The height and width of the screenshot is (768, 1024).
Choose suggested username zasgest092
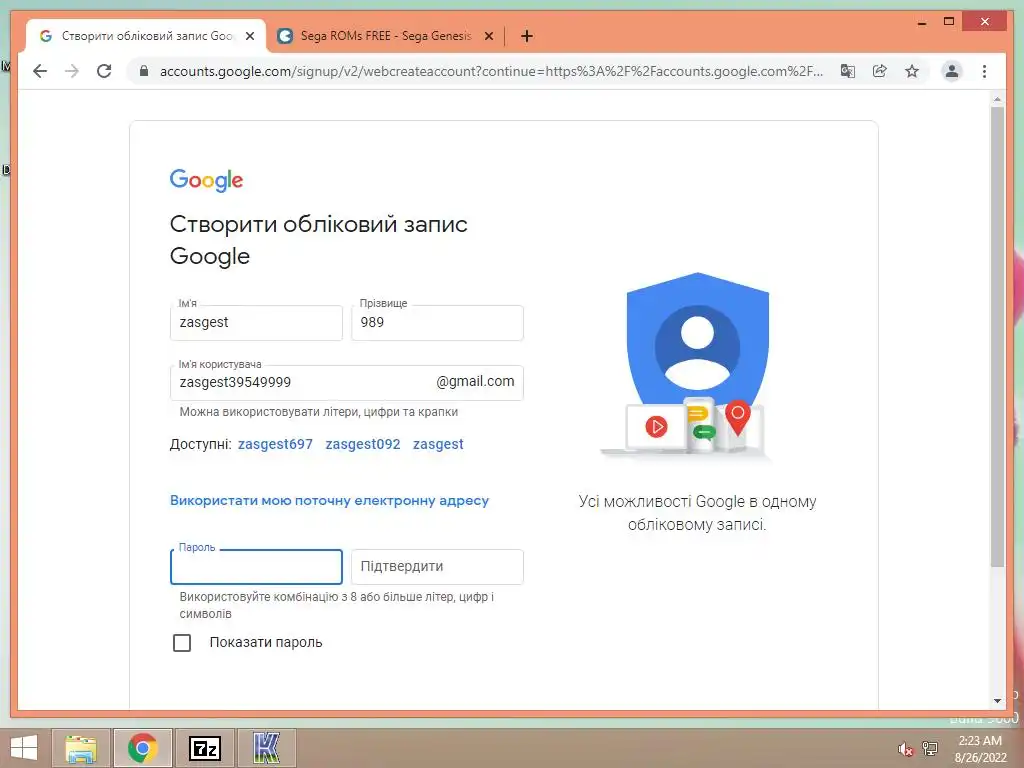362,444
